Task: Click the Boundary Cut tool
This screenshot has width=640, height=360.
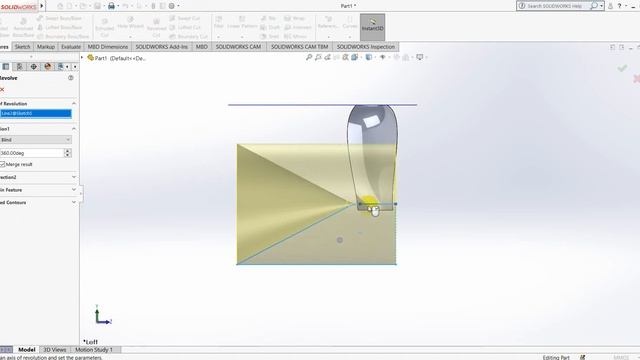Action: (x=188, y=36)
